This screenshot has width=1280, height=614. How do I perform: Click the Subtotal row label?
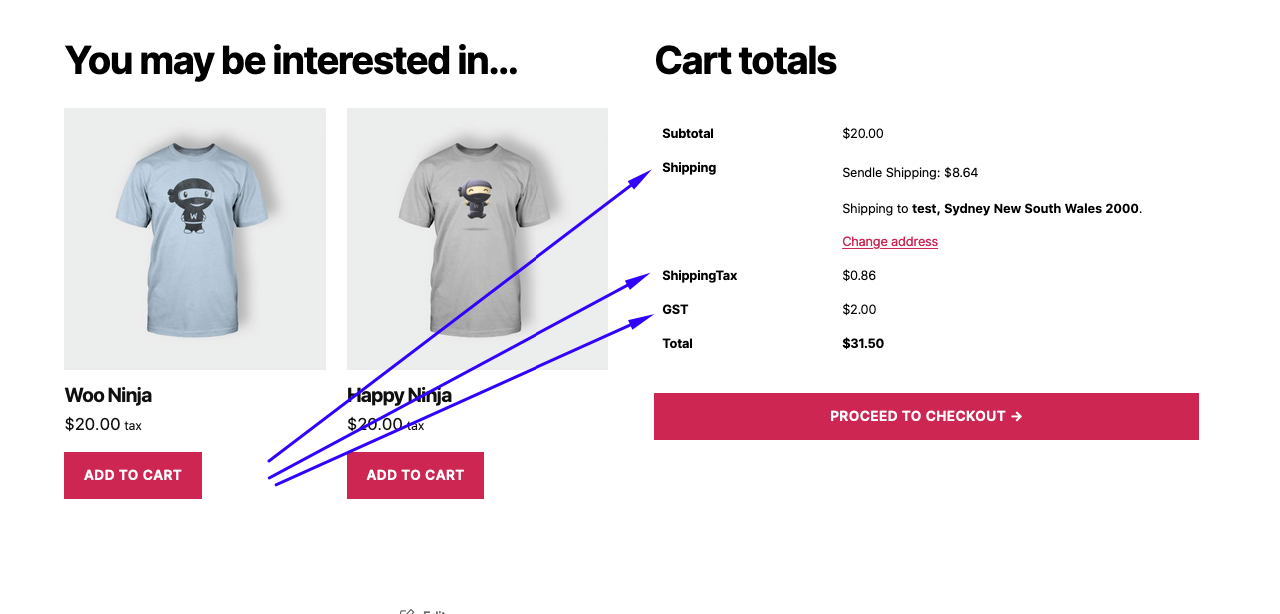[688, 133]
